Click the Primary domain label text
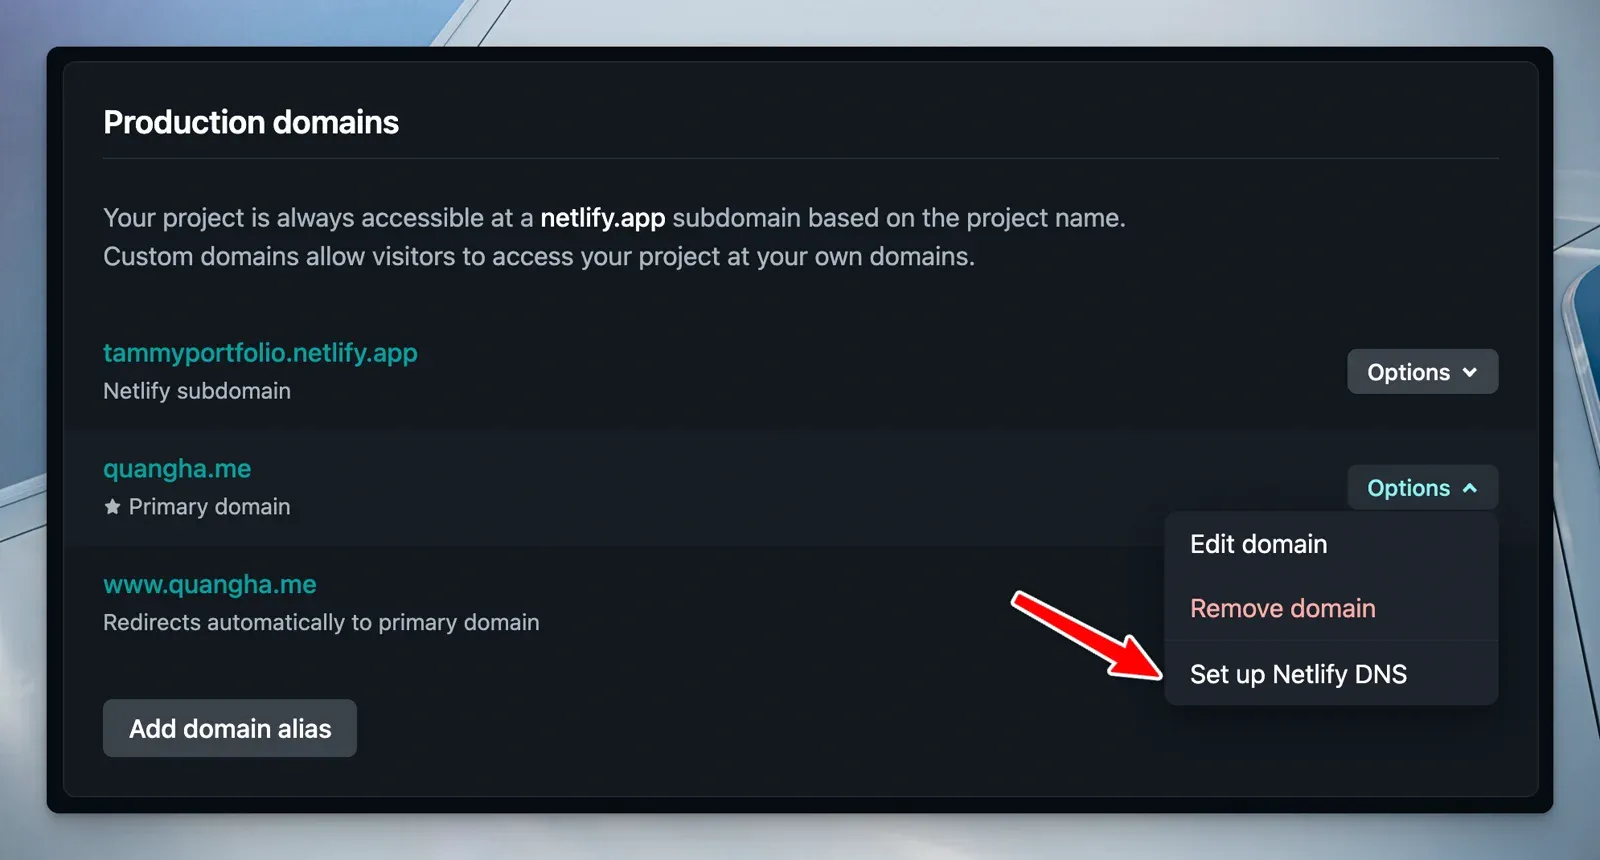 209,507
